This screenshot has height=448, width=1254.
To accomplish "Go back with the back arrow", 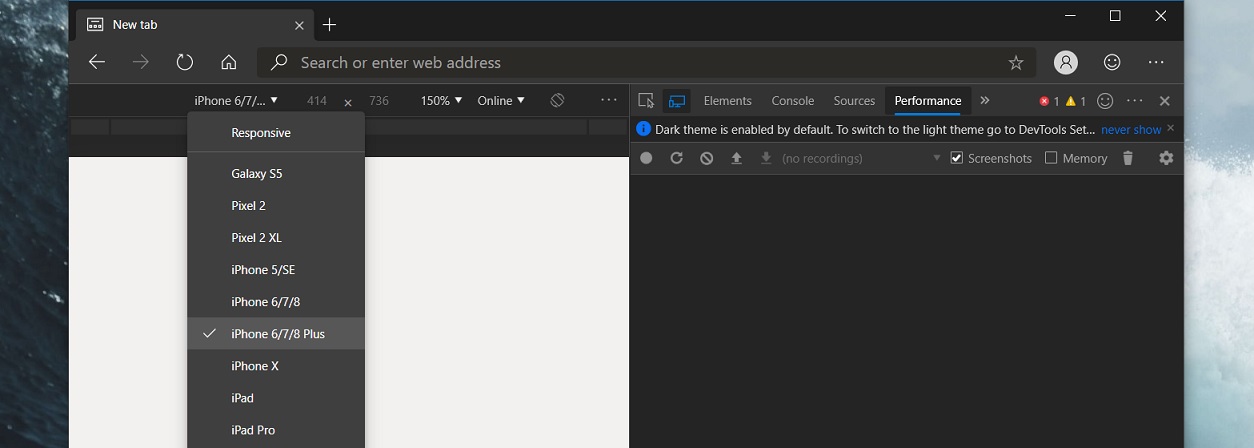I will 97,62.
